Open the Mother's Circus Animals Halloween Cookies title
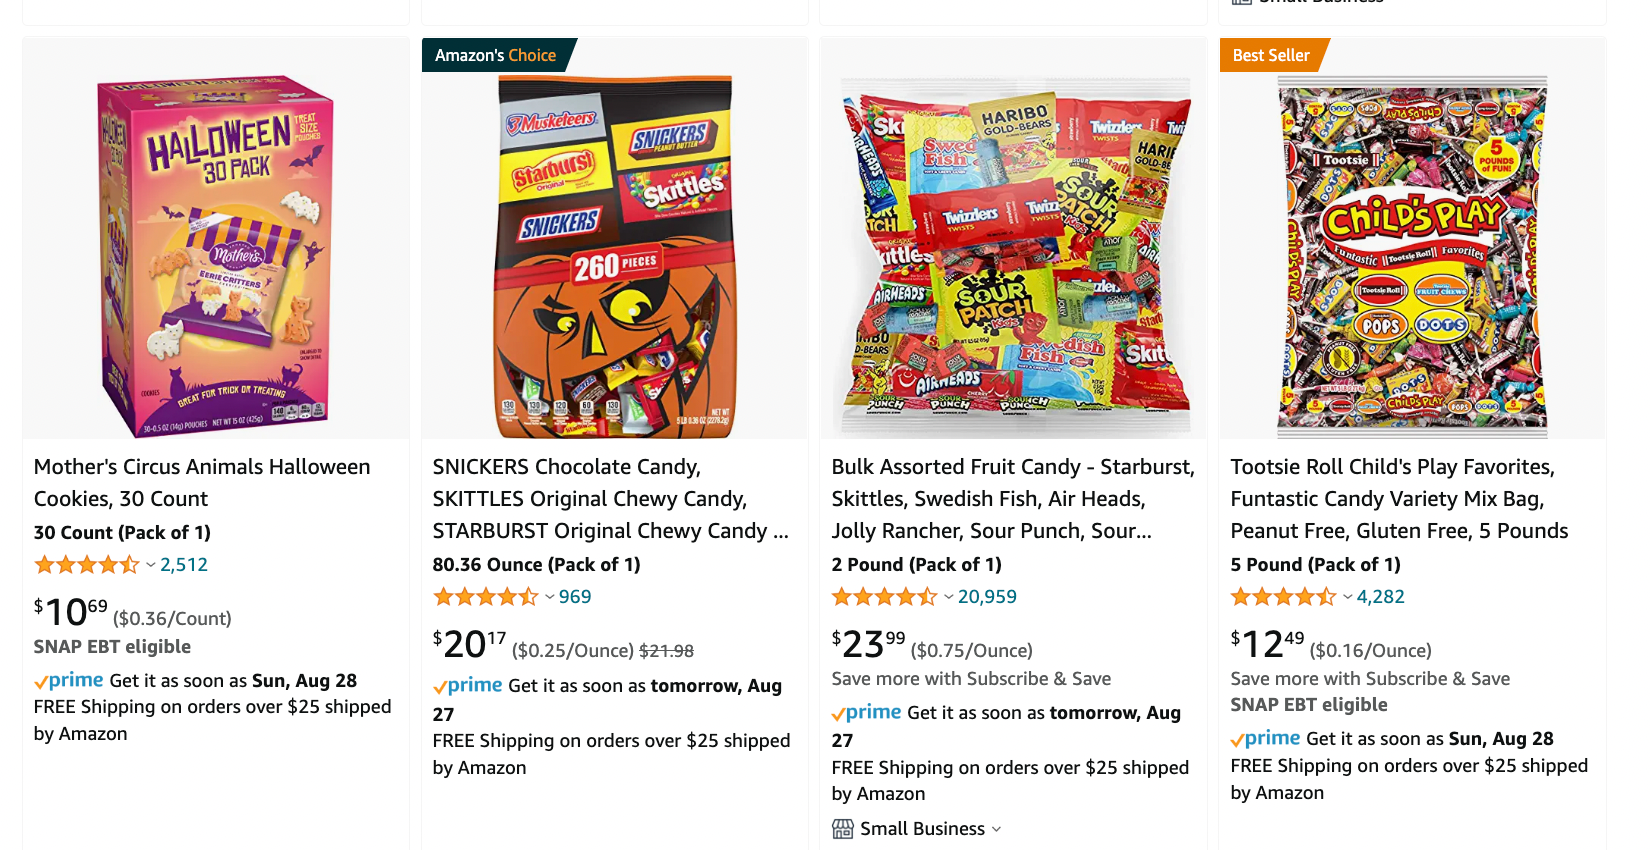This screenshot has height=850, width=1650. 202,483
